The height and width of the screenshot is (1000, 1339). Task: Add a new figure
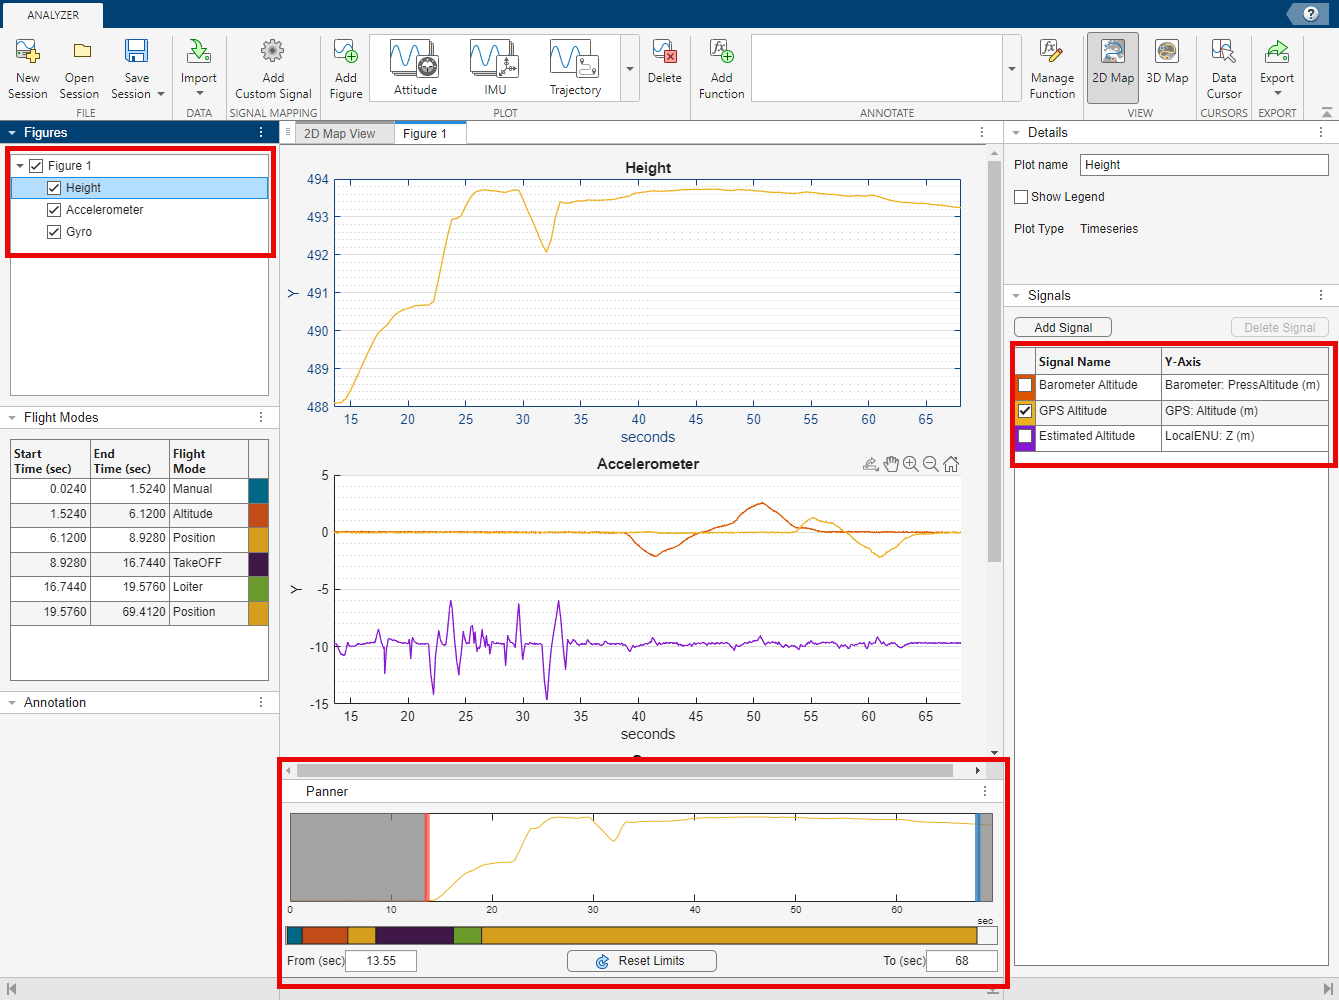coord(346,69)
